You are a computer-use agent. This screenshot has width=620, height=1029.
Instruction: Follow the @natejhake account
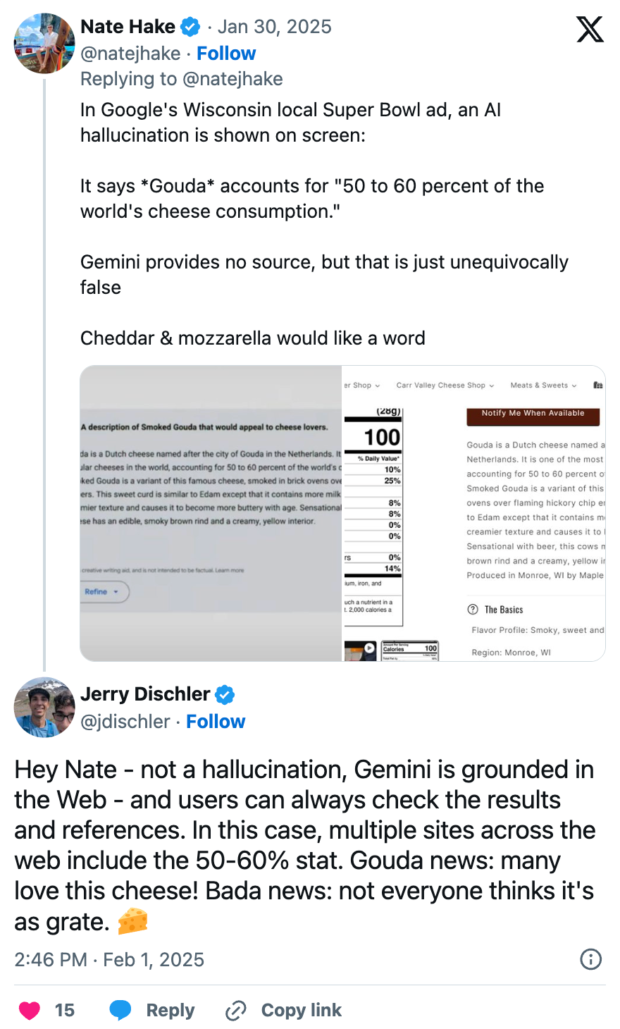(226, 53)
